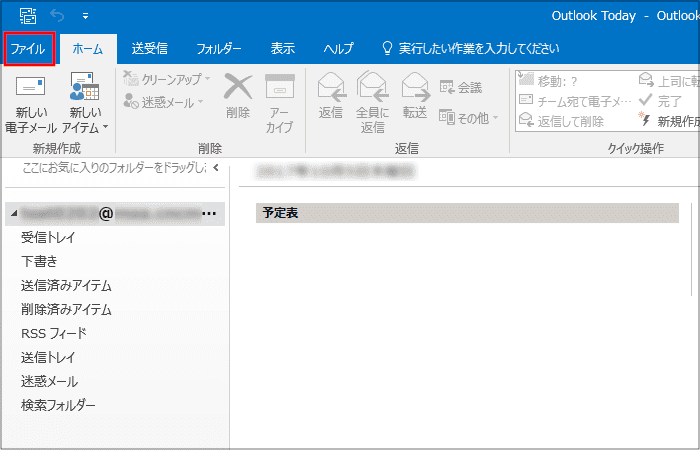Expand the その他 reply options
Image resolution: width=700 pixels, height=450 pixels.
pos(469,118)
